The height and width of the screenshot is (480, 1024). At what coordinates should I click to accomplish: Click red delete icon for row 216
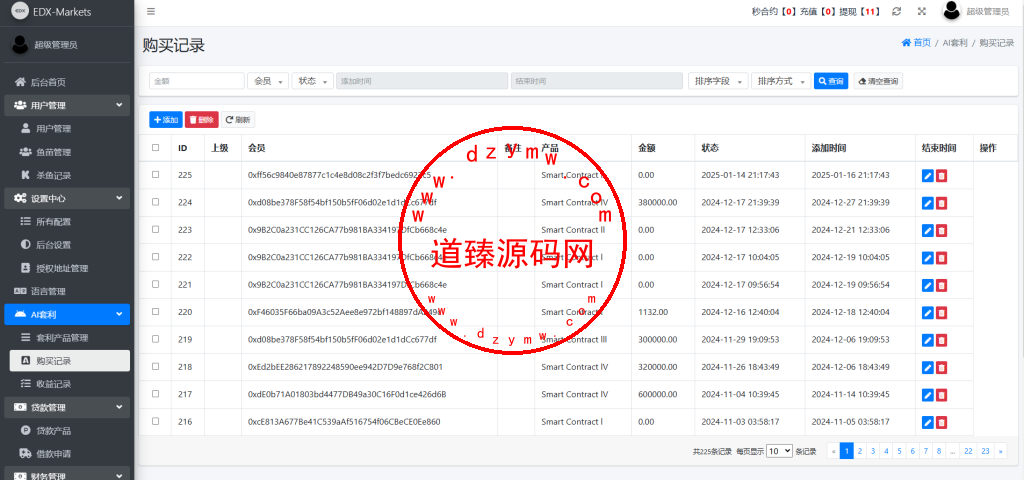click(941, 423)
